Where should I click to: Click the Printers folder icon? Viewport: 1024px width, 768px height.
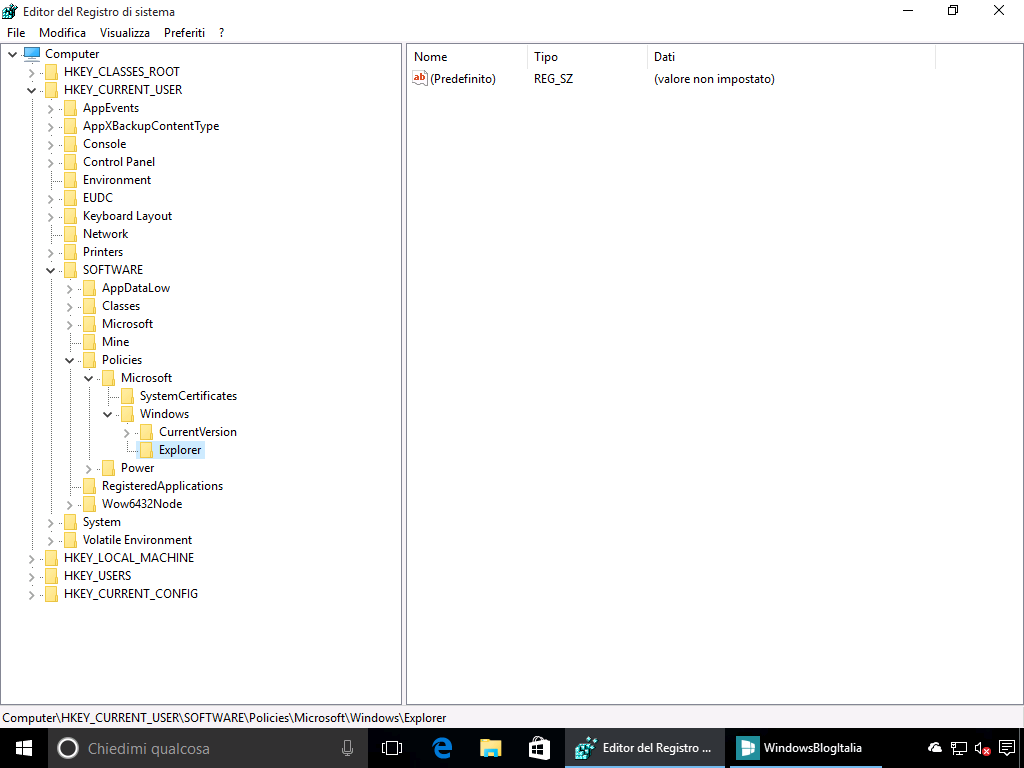click(x=70, y=252)
